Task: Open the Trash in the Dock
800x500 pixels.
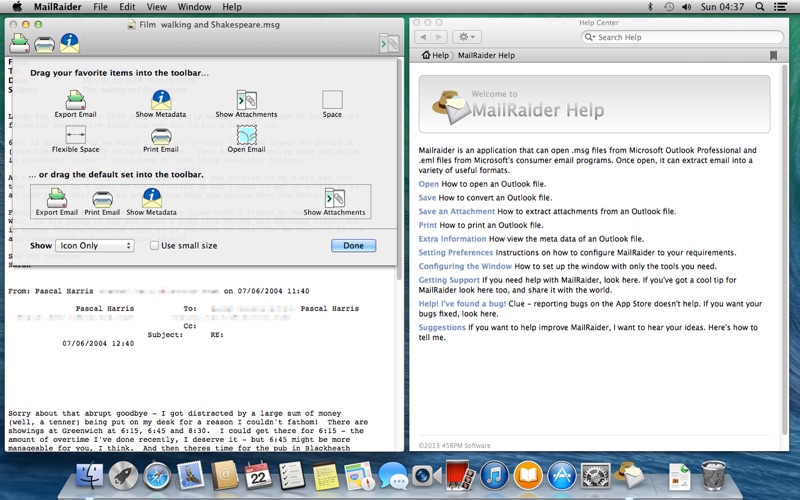Action: click(713, 475)
